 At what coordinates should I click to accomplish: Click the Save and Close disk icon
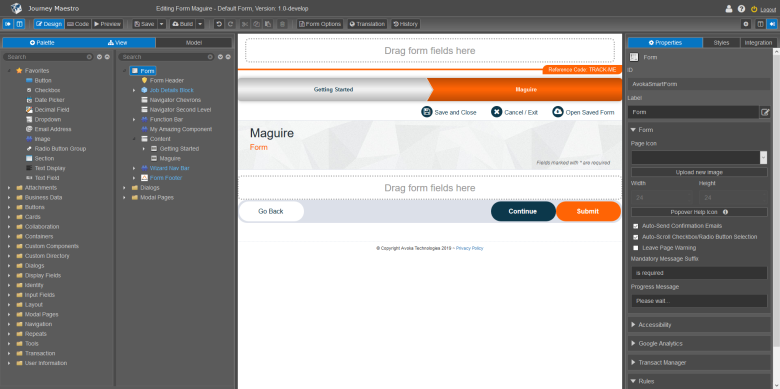pyautogui.click(x=426, y=112)
